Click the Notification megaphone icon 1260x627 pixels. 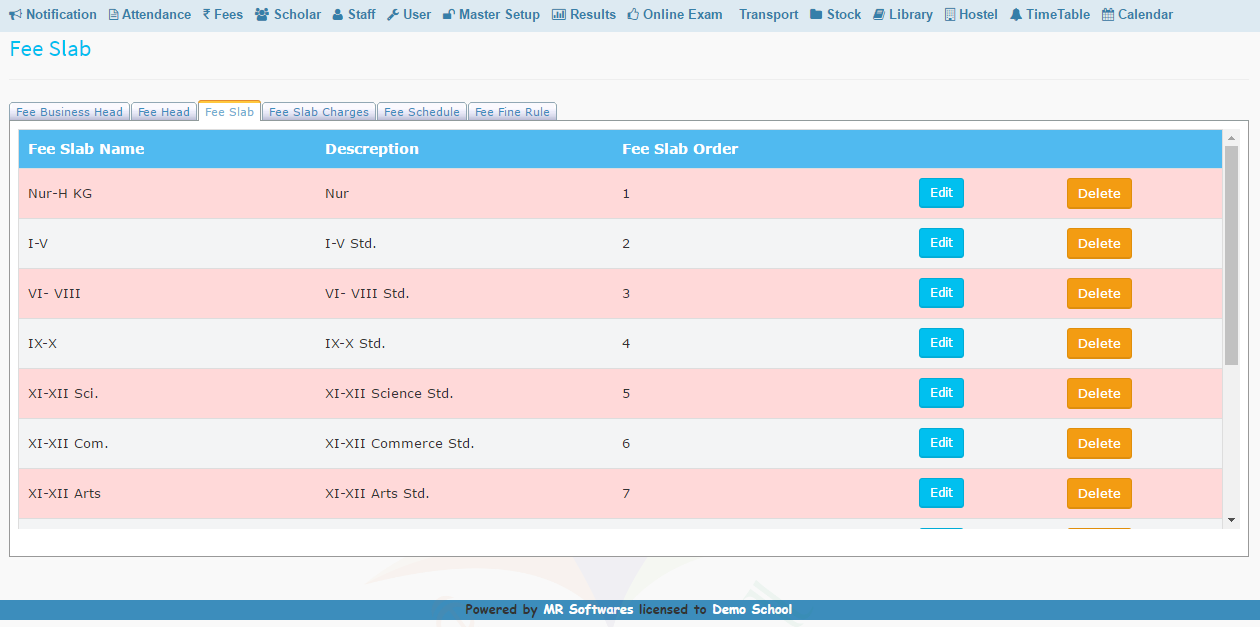point(15,15)
